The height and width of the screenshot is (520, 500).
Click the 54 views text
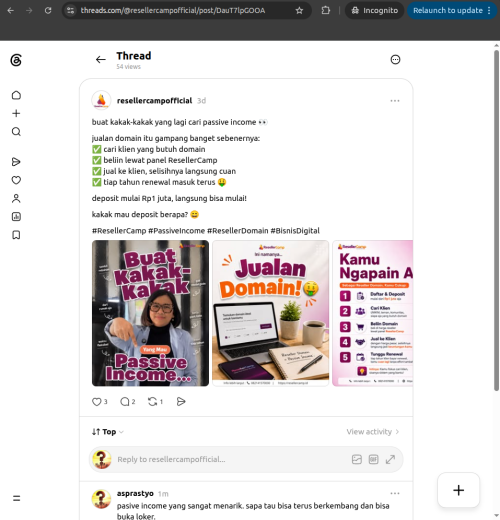(x=128, y=67)
